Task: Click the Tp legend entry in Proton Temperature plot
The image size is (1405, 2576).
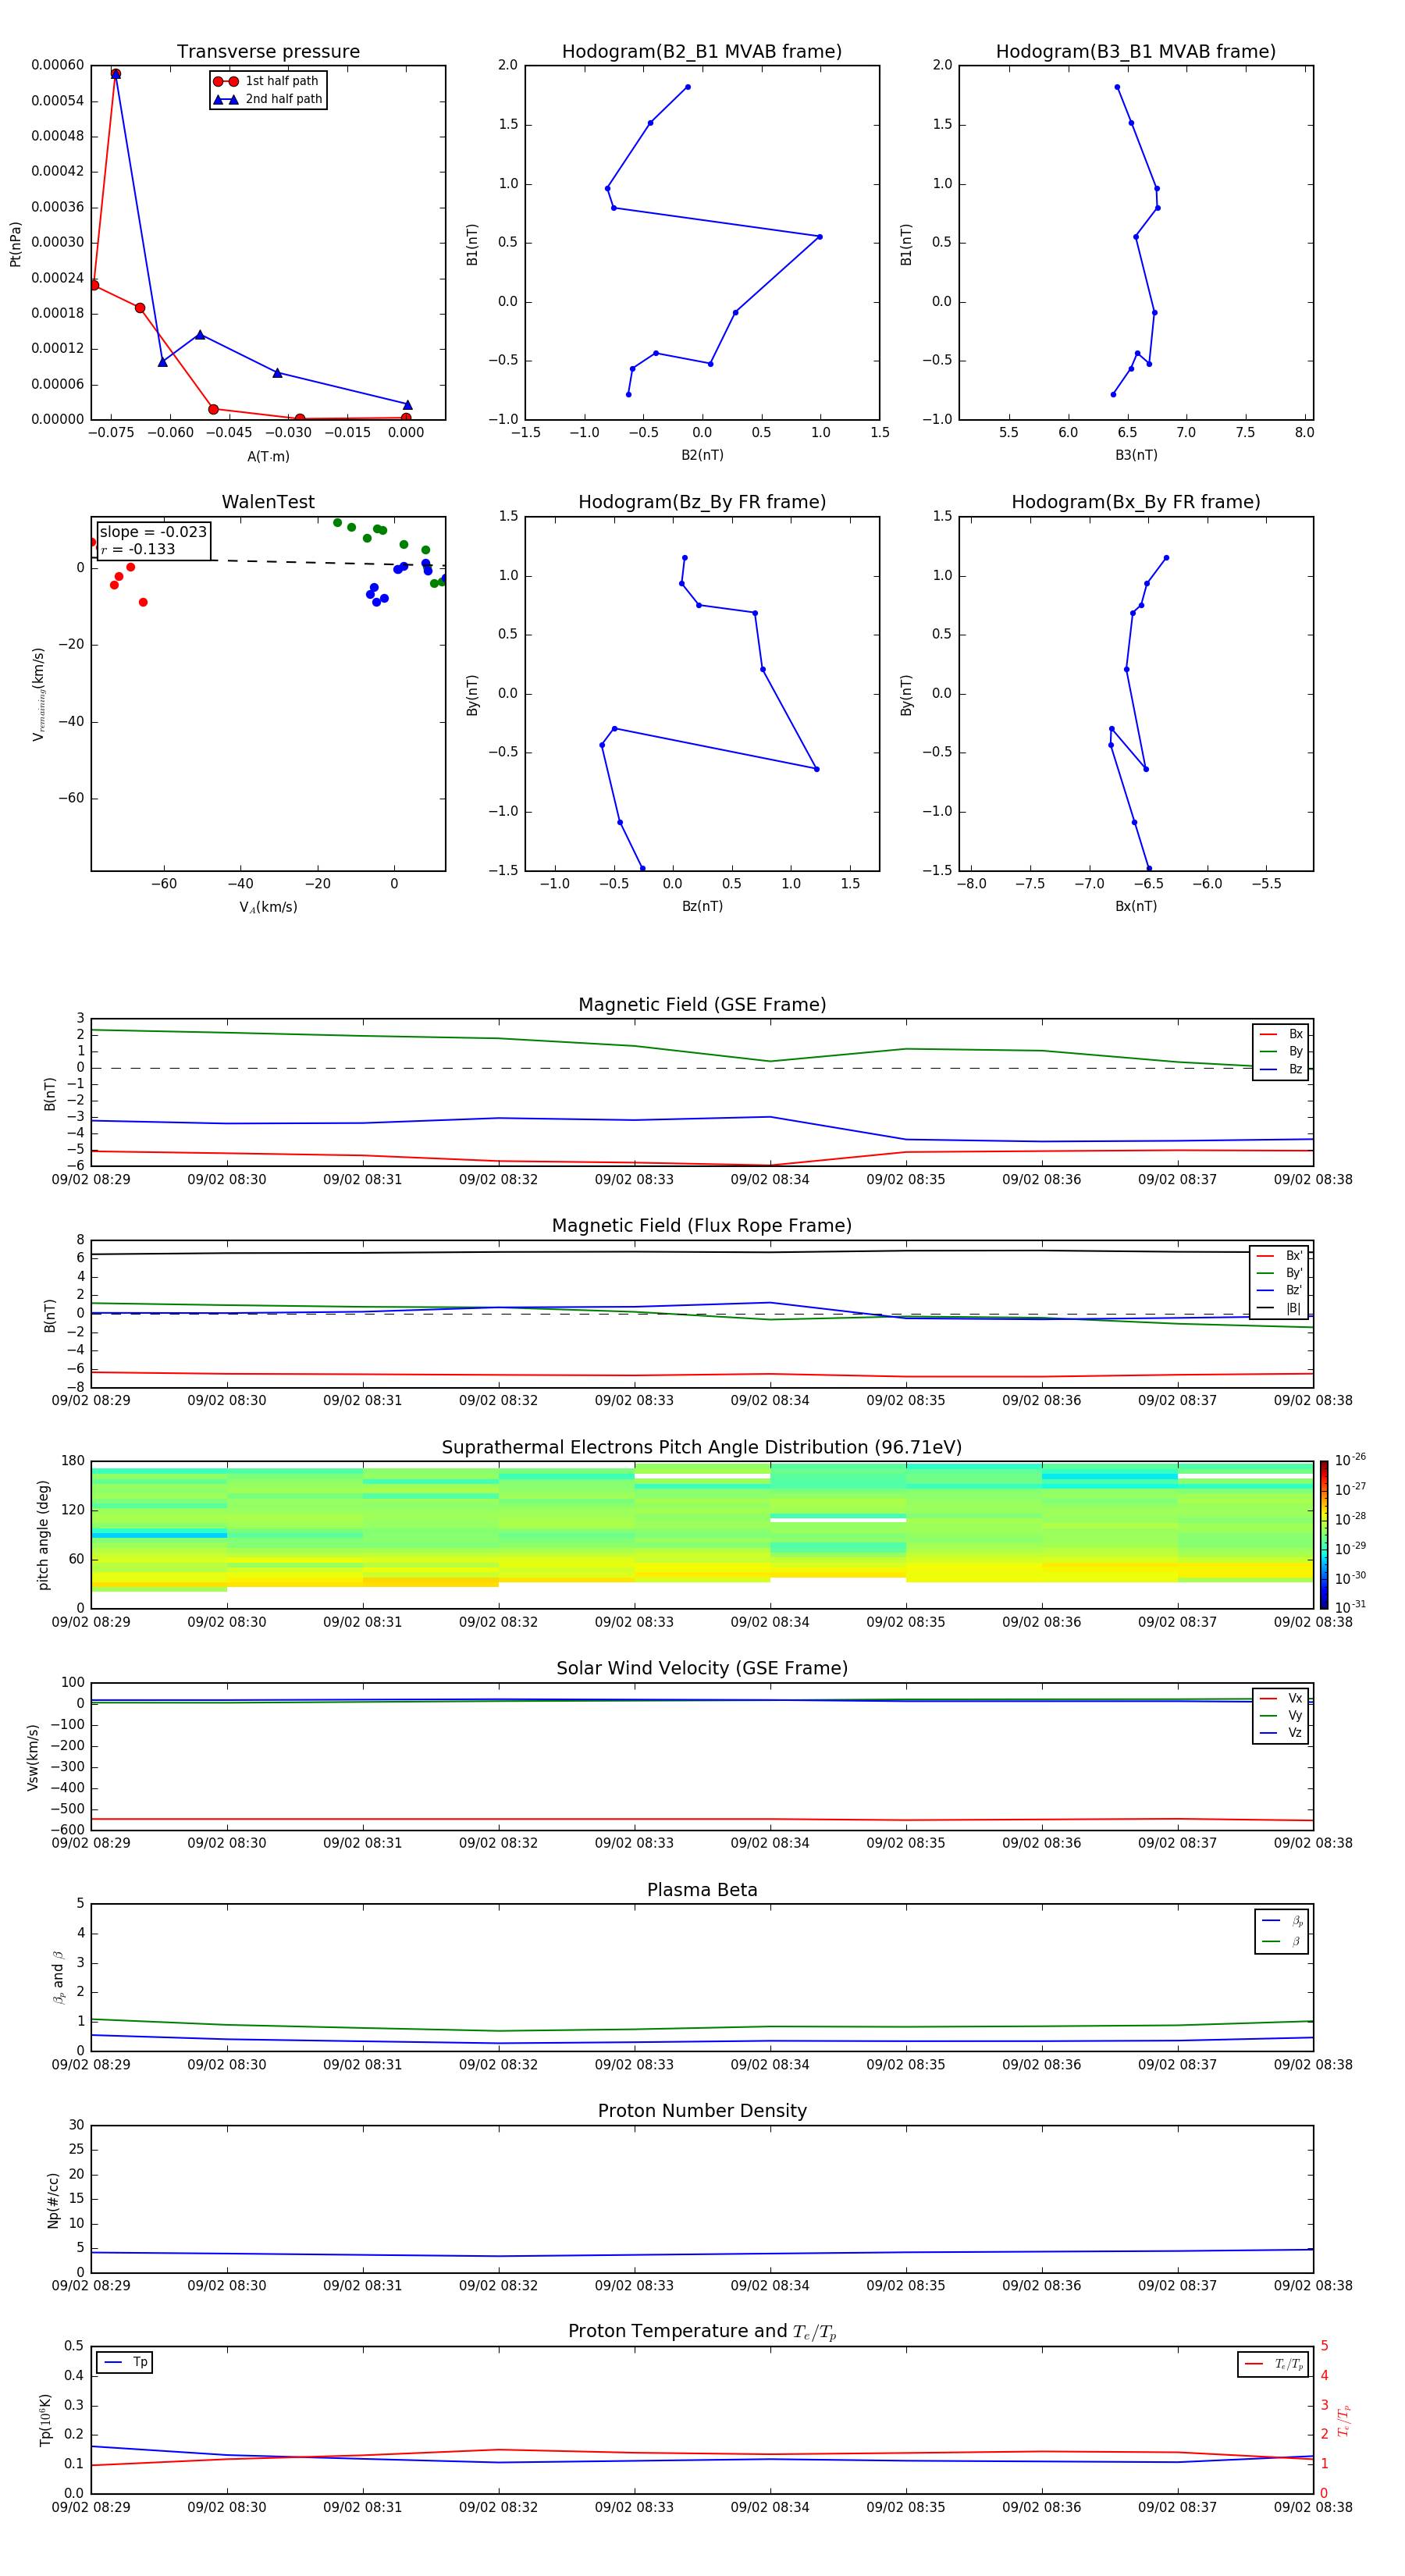Action: point(125,2362)
